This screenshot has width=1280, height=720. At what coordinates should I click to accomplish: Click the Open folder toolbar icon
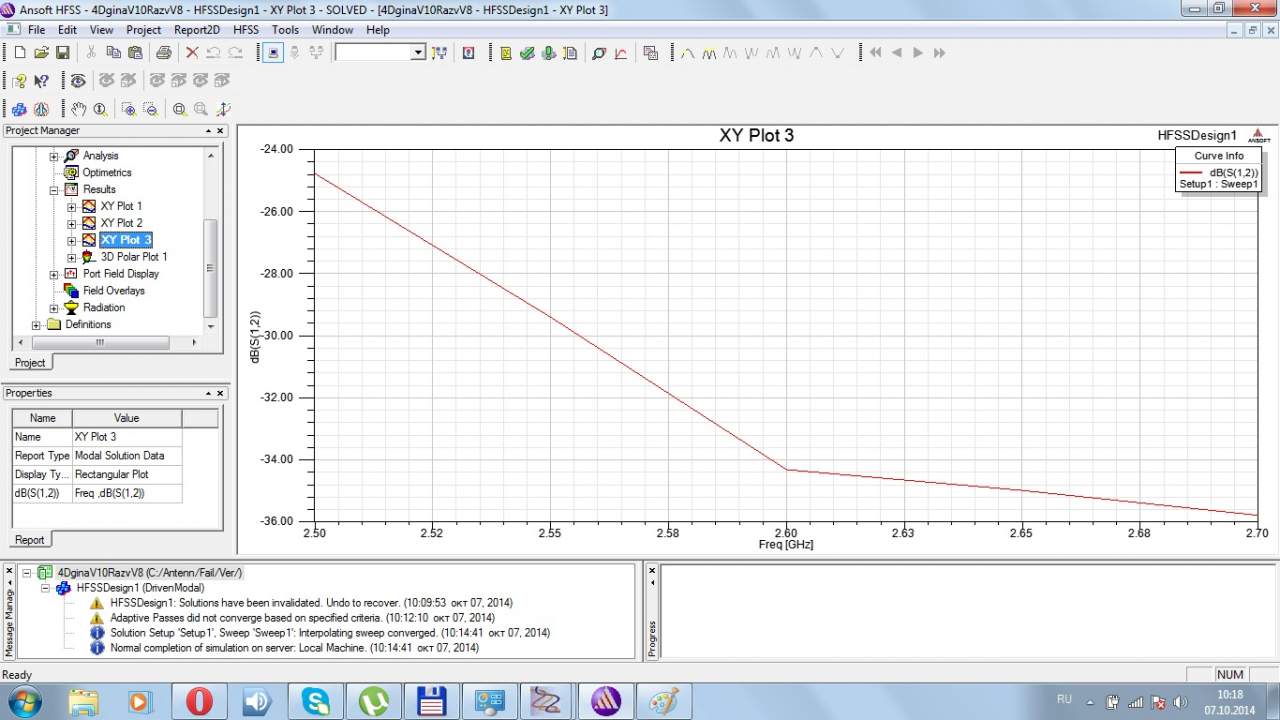41,53
